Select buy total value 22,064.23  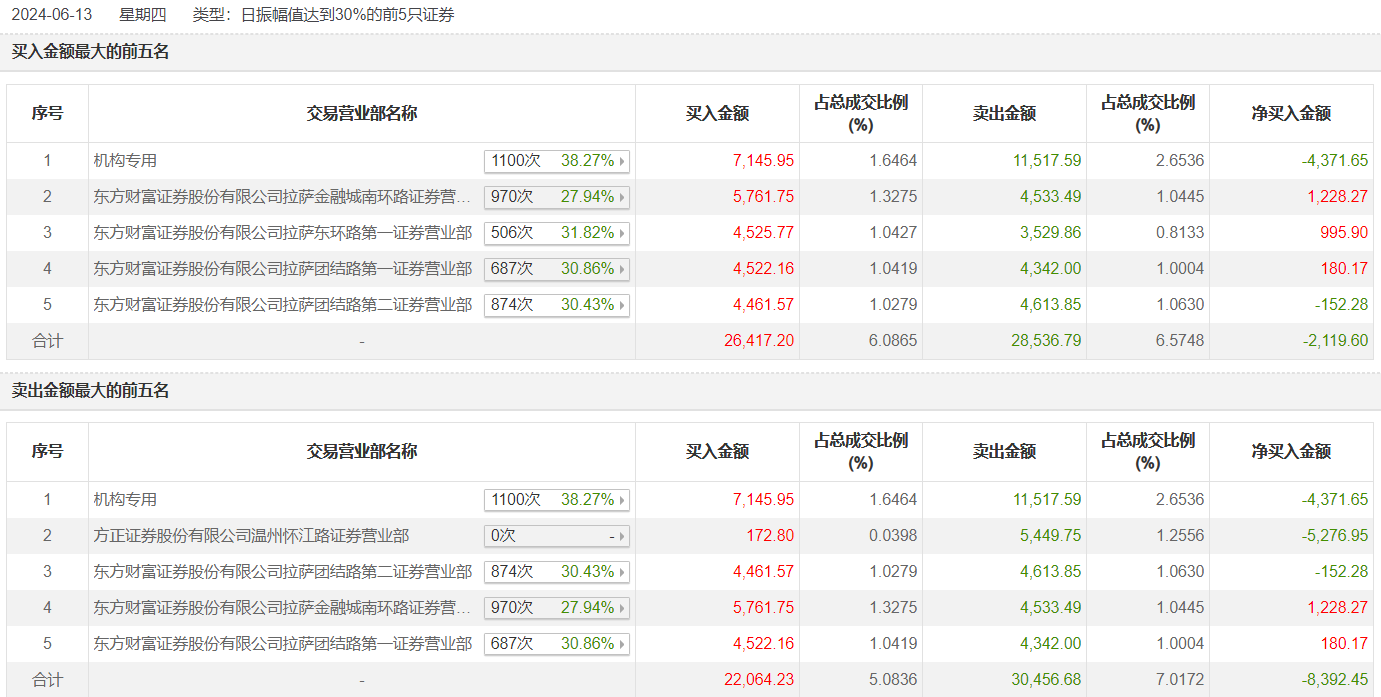759,680
